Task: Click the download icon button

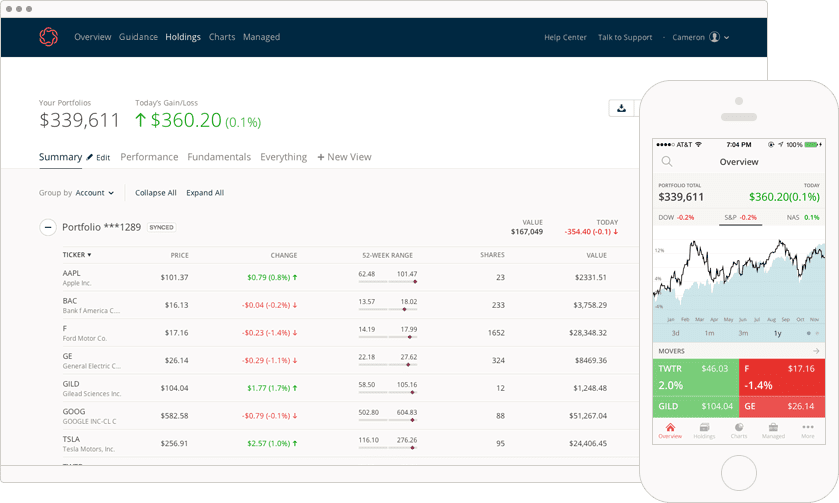Action: 621,108
